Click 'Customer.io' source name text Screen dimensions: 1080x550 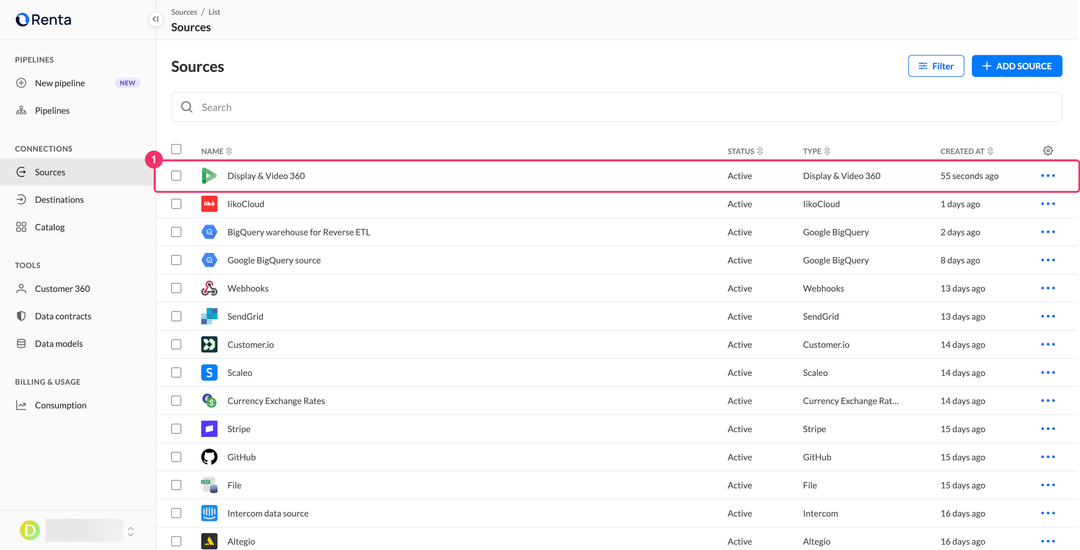pyautogui.click(x=251, y=344)
